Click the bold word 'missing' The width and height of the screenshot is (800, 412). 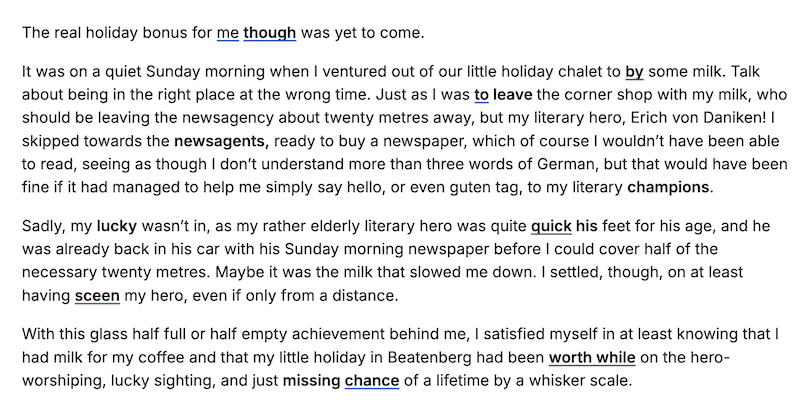[x=311, y=381]
